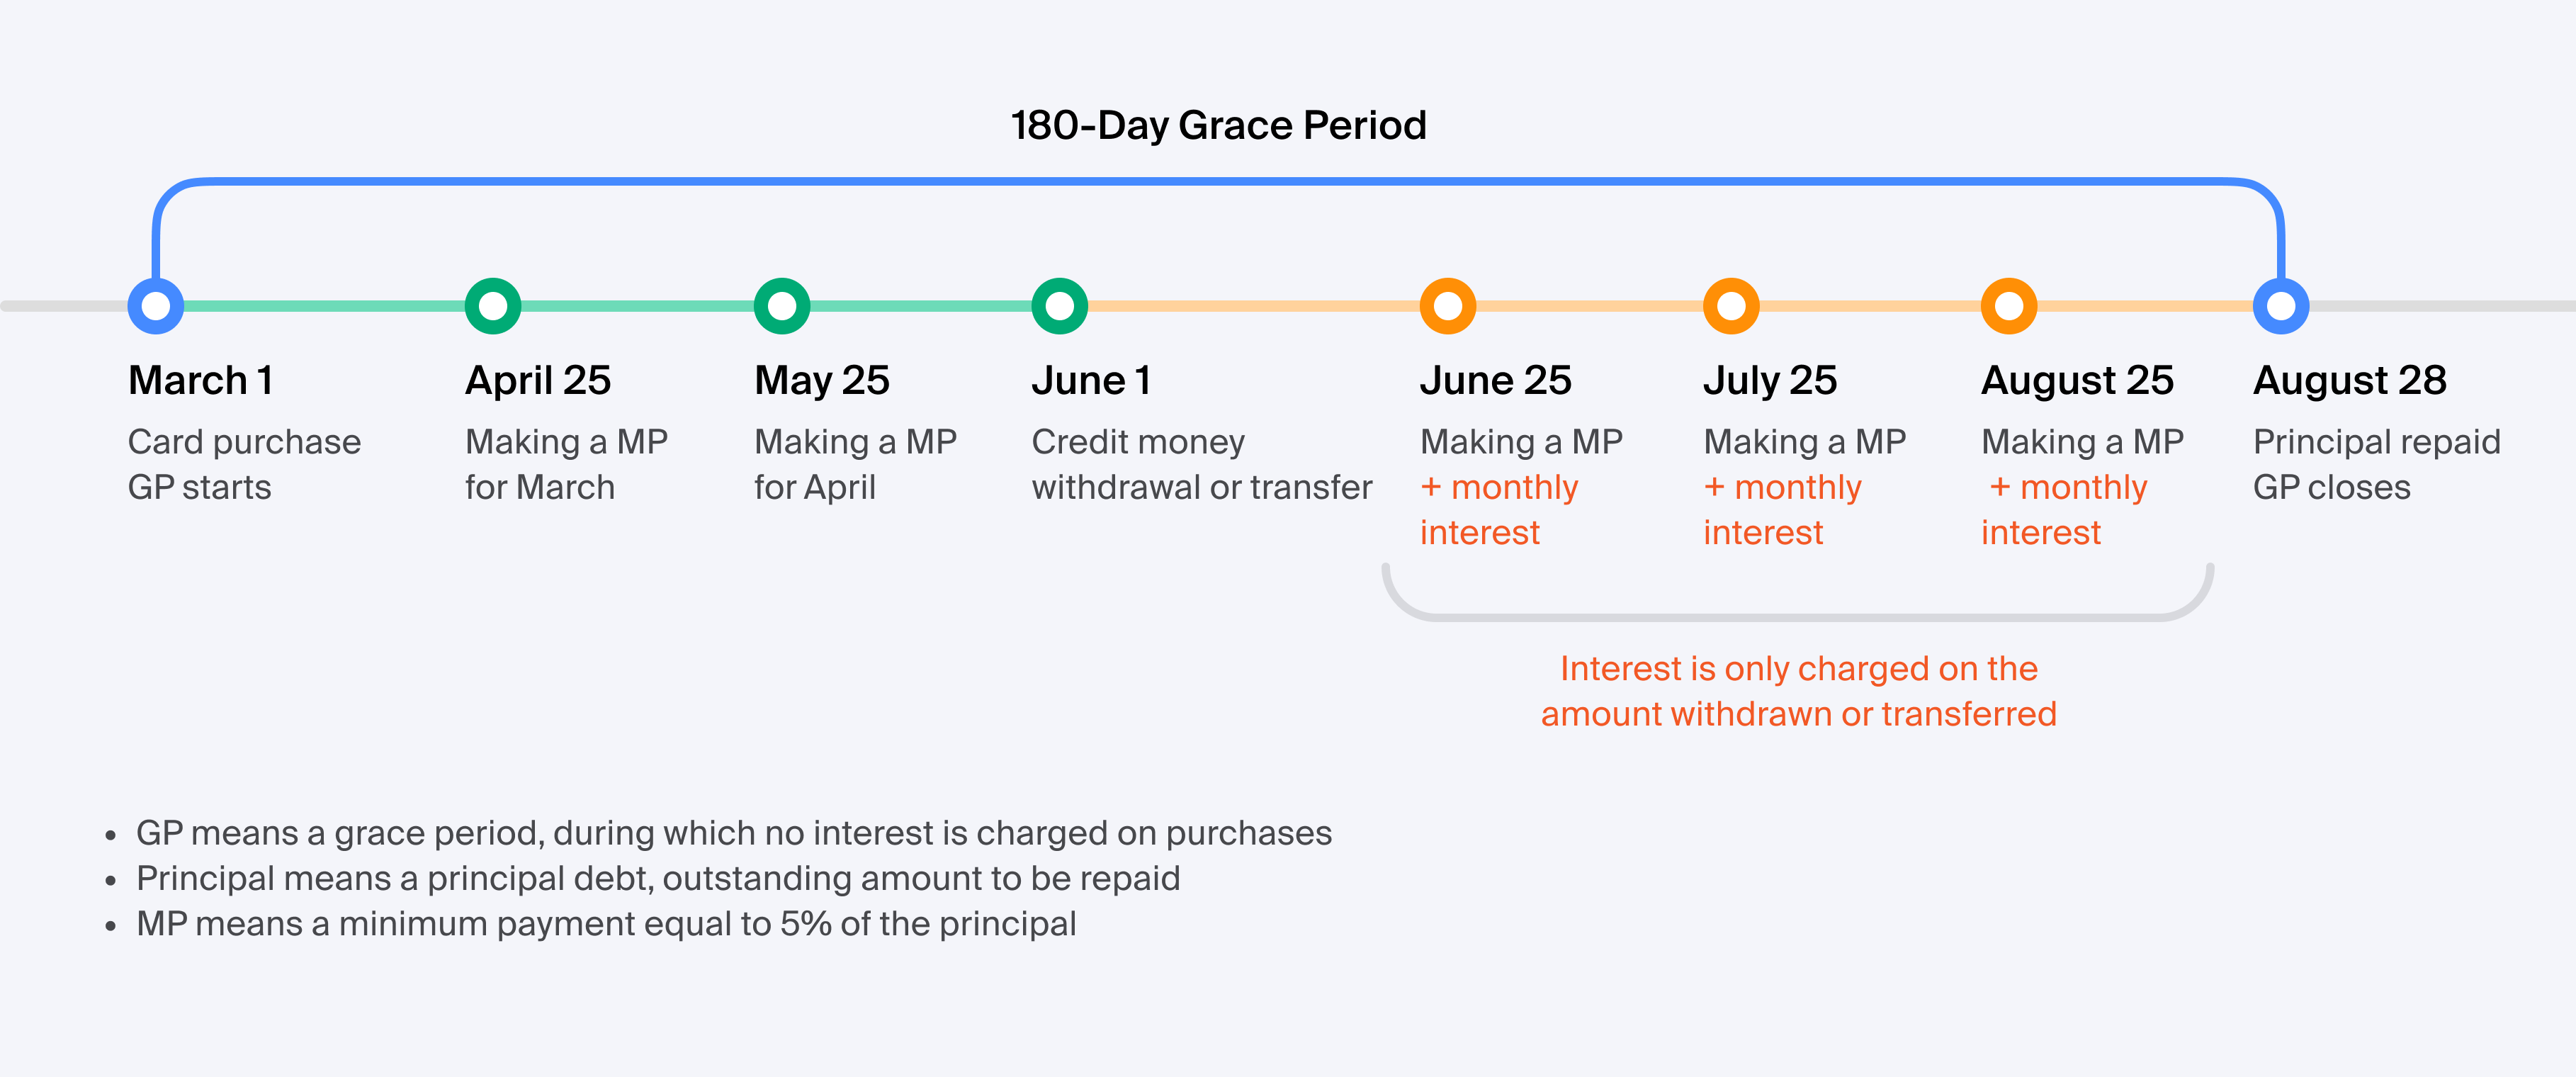This screenshot has height=1077, width=2576.
Task: Click the green May 25 timeline circle
Action: click(x=782, y=306)
